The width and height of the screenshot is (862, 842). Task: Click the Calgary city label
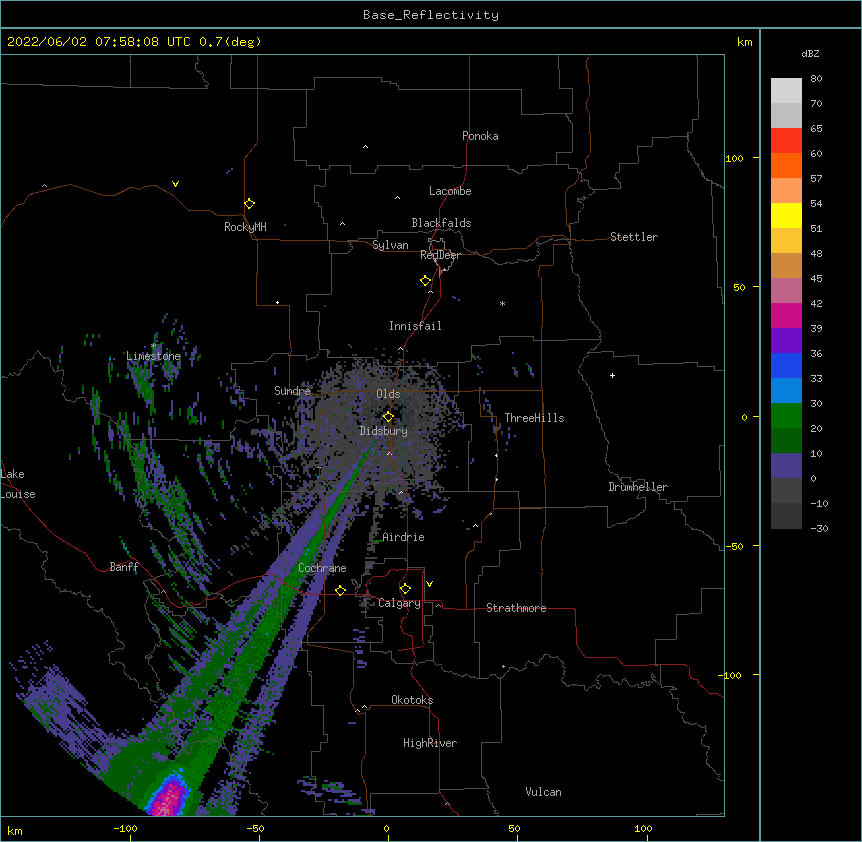pyautogui.click(x=399, y=603)
